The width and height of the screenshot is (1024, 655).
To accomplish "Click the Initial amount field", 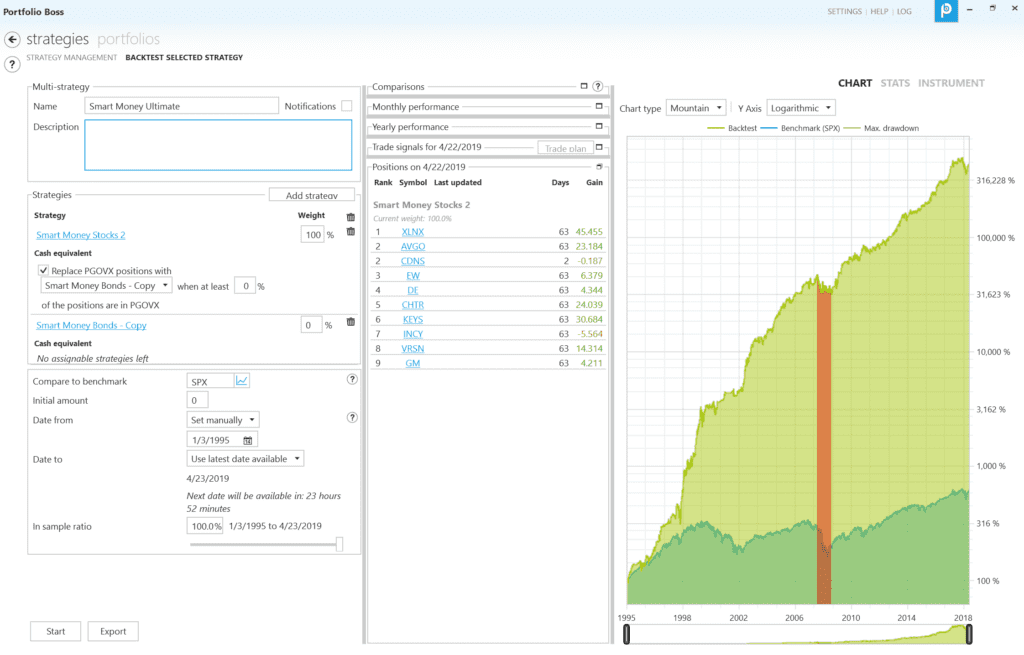I will click(197, 400).
